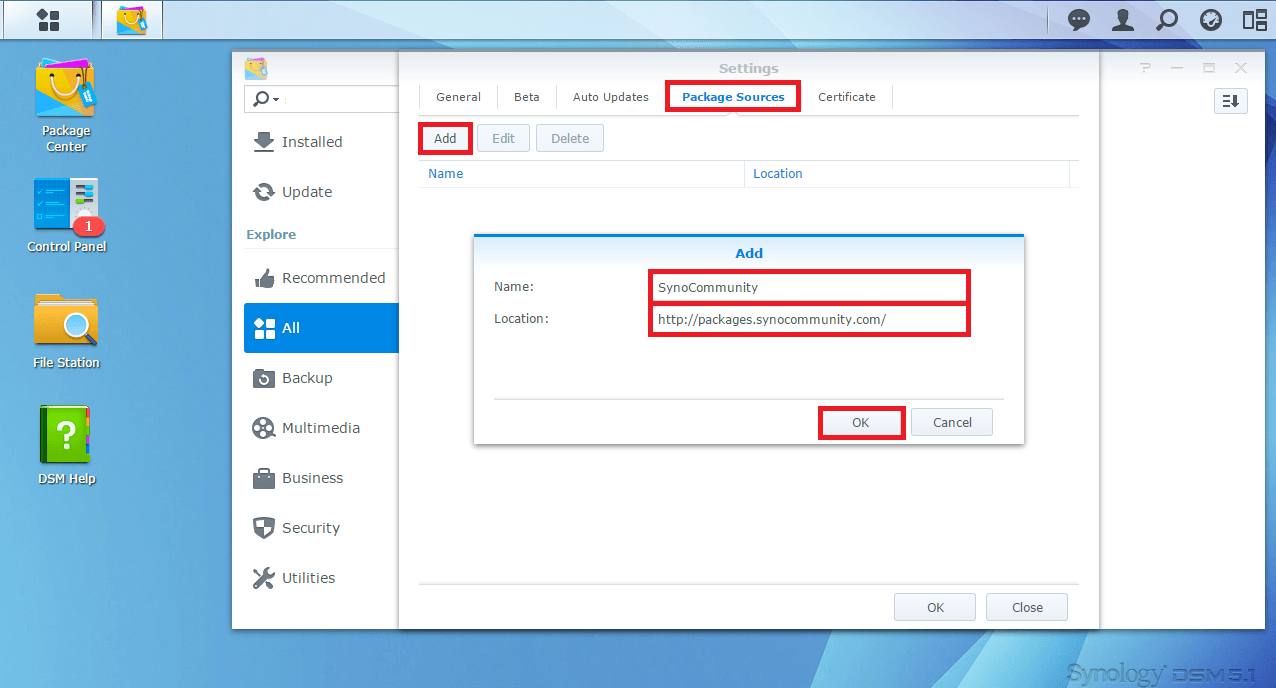Click the taskbar search magnifier icon

click(1167, 20)
